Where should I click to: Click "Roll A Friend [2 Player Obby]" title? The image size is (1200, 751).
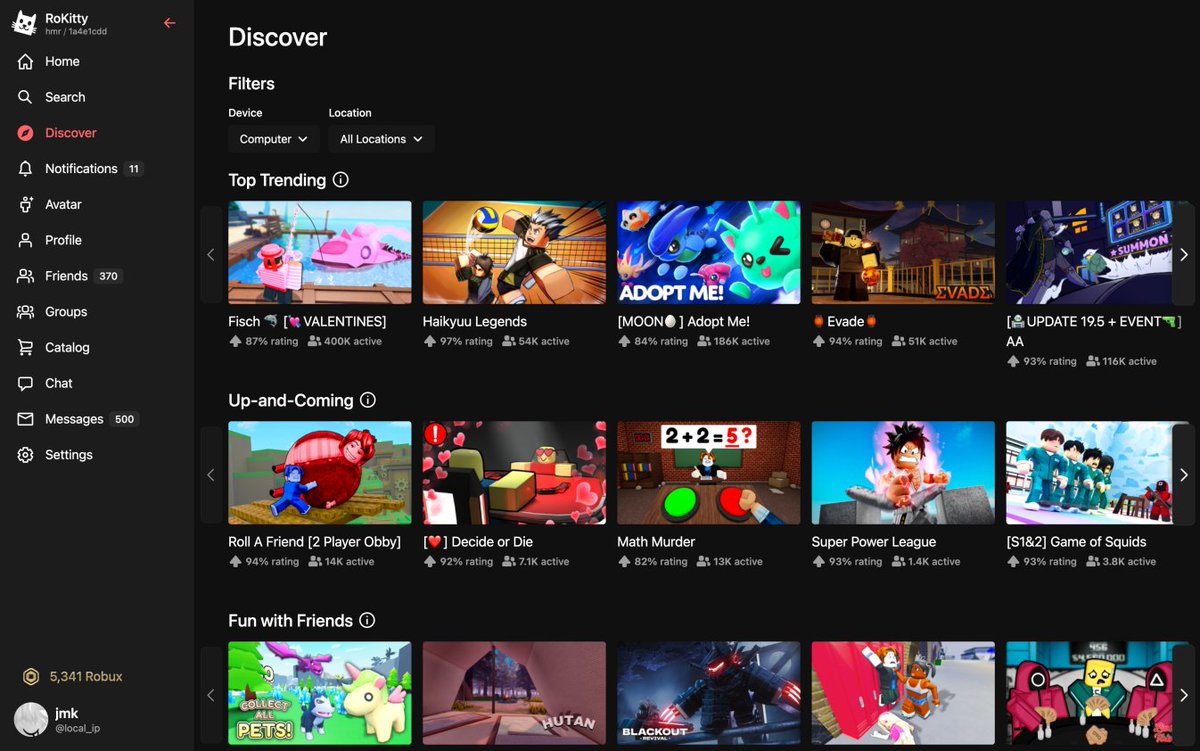tap(314, 542)
